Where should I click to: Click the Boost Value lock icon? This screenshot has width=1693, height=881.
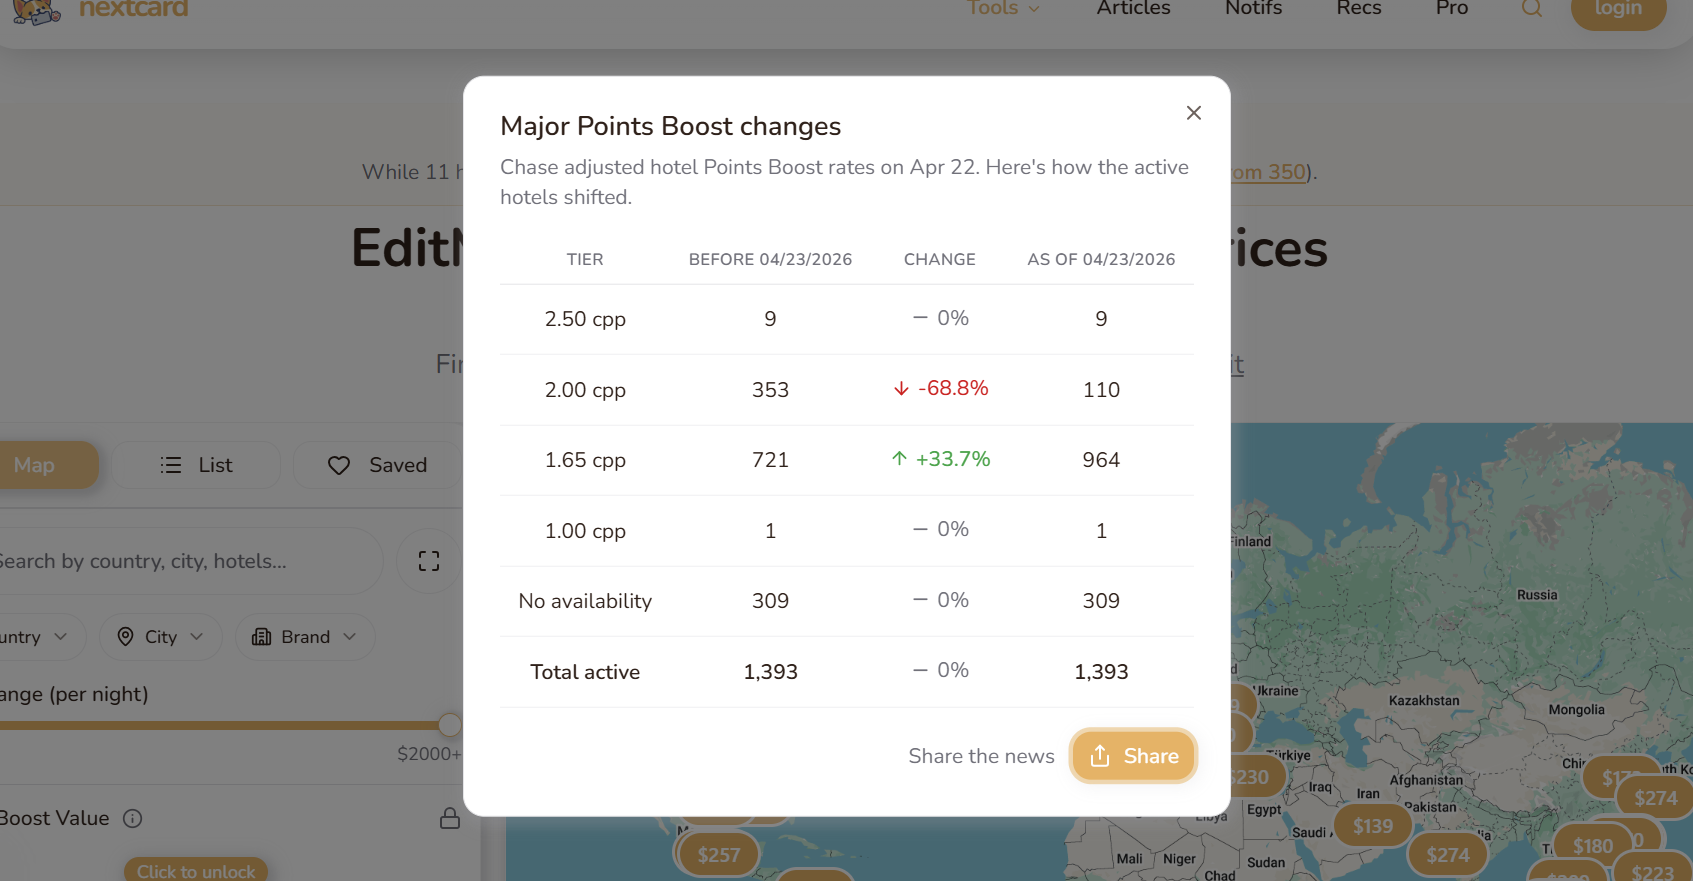pyautogui.click(x=450, y=818)
